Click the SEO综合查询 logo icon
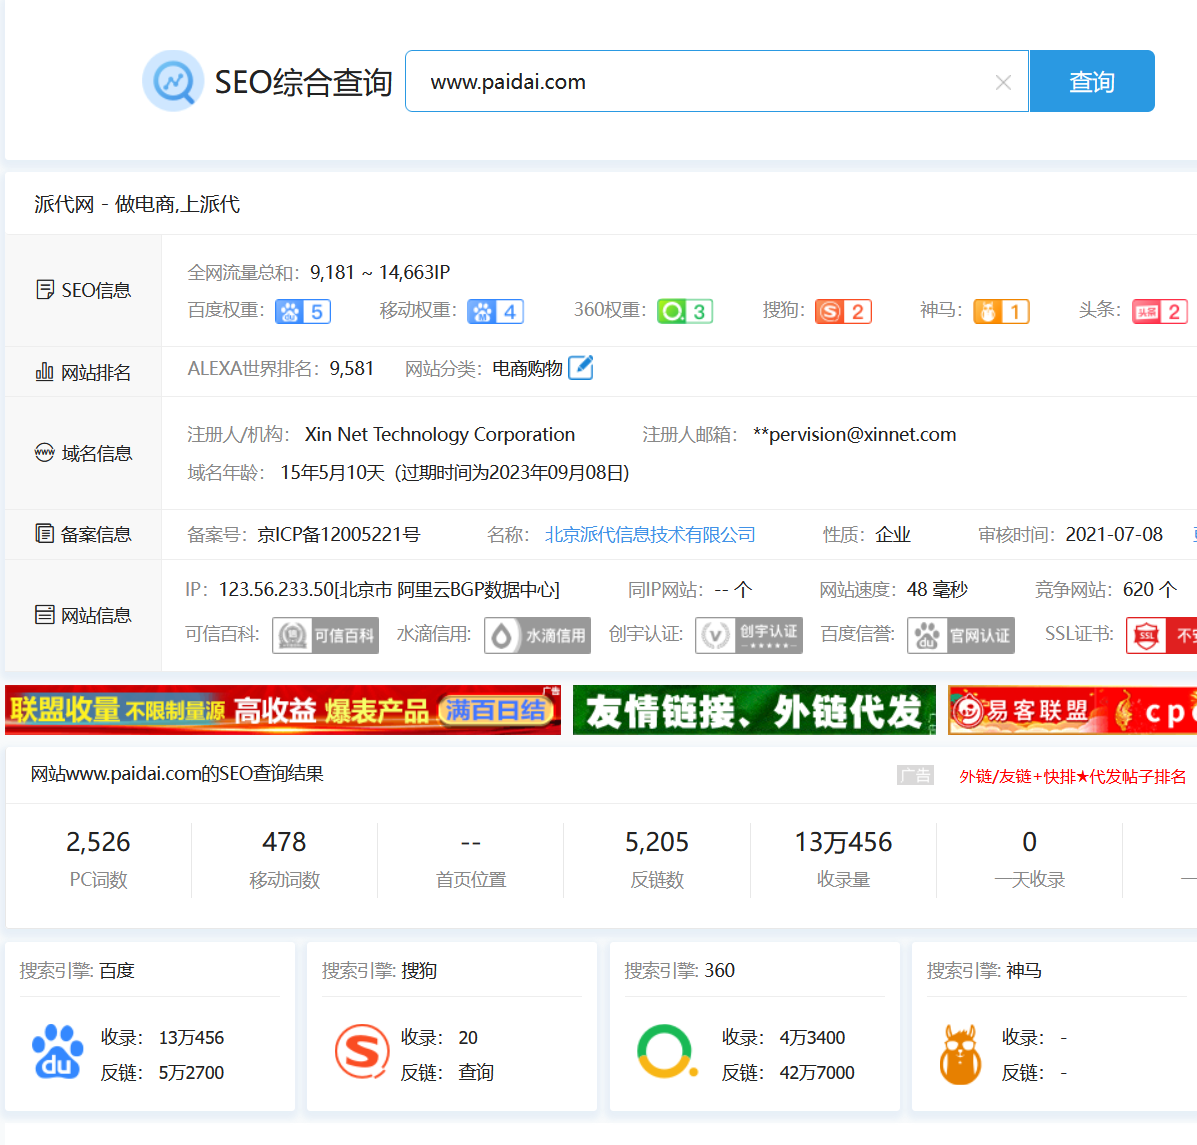1197x1145 pixels. 173,81
